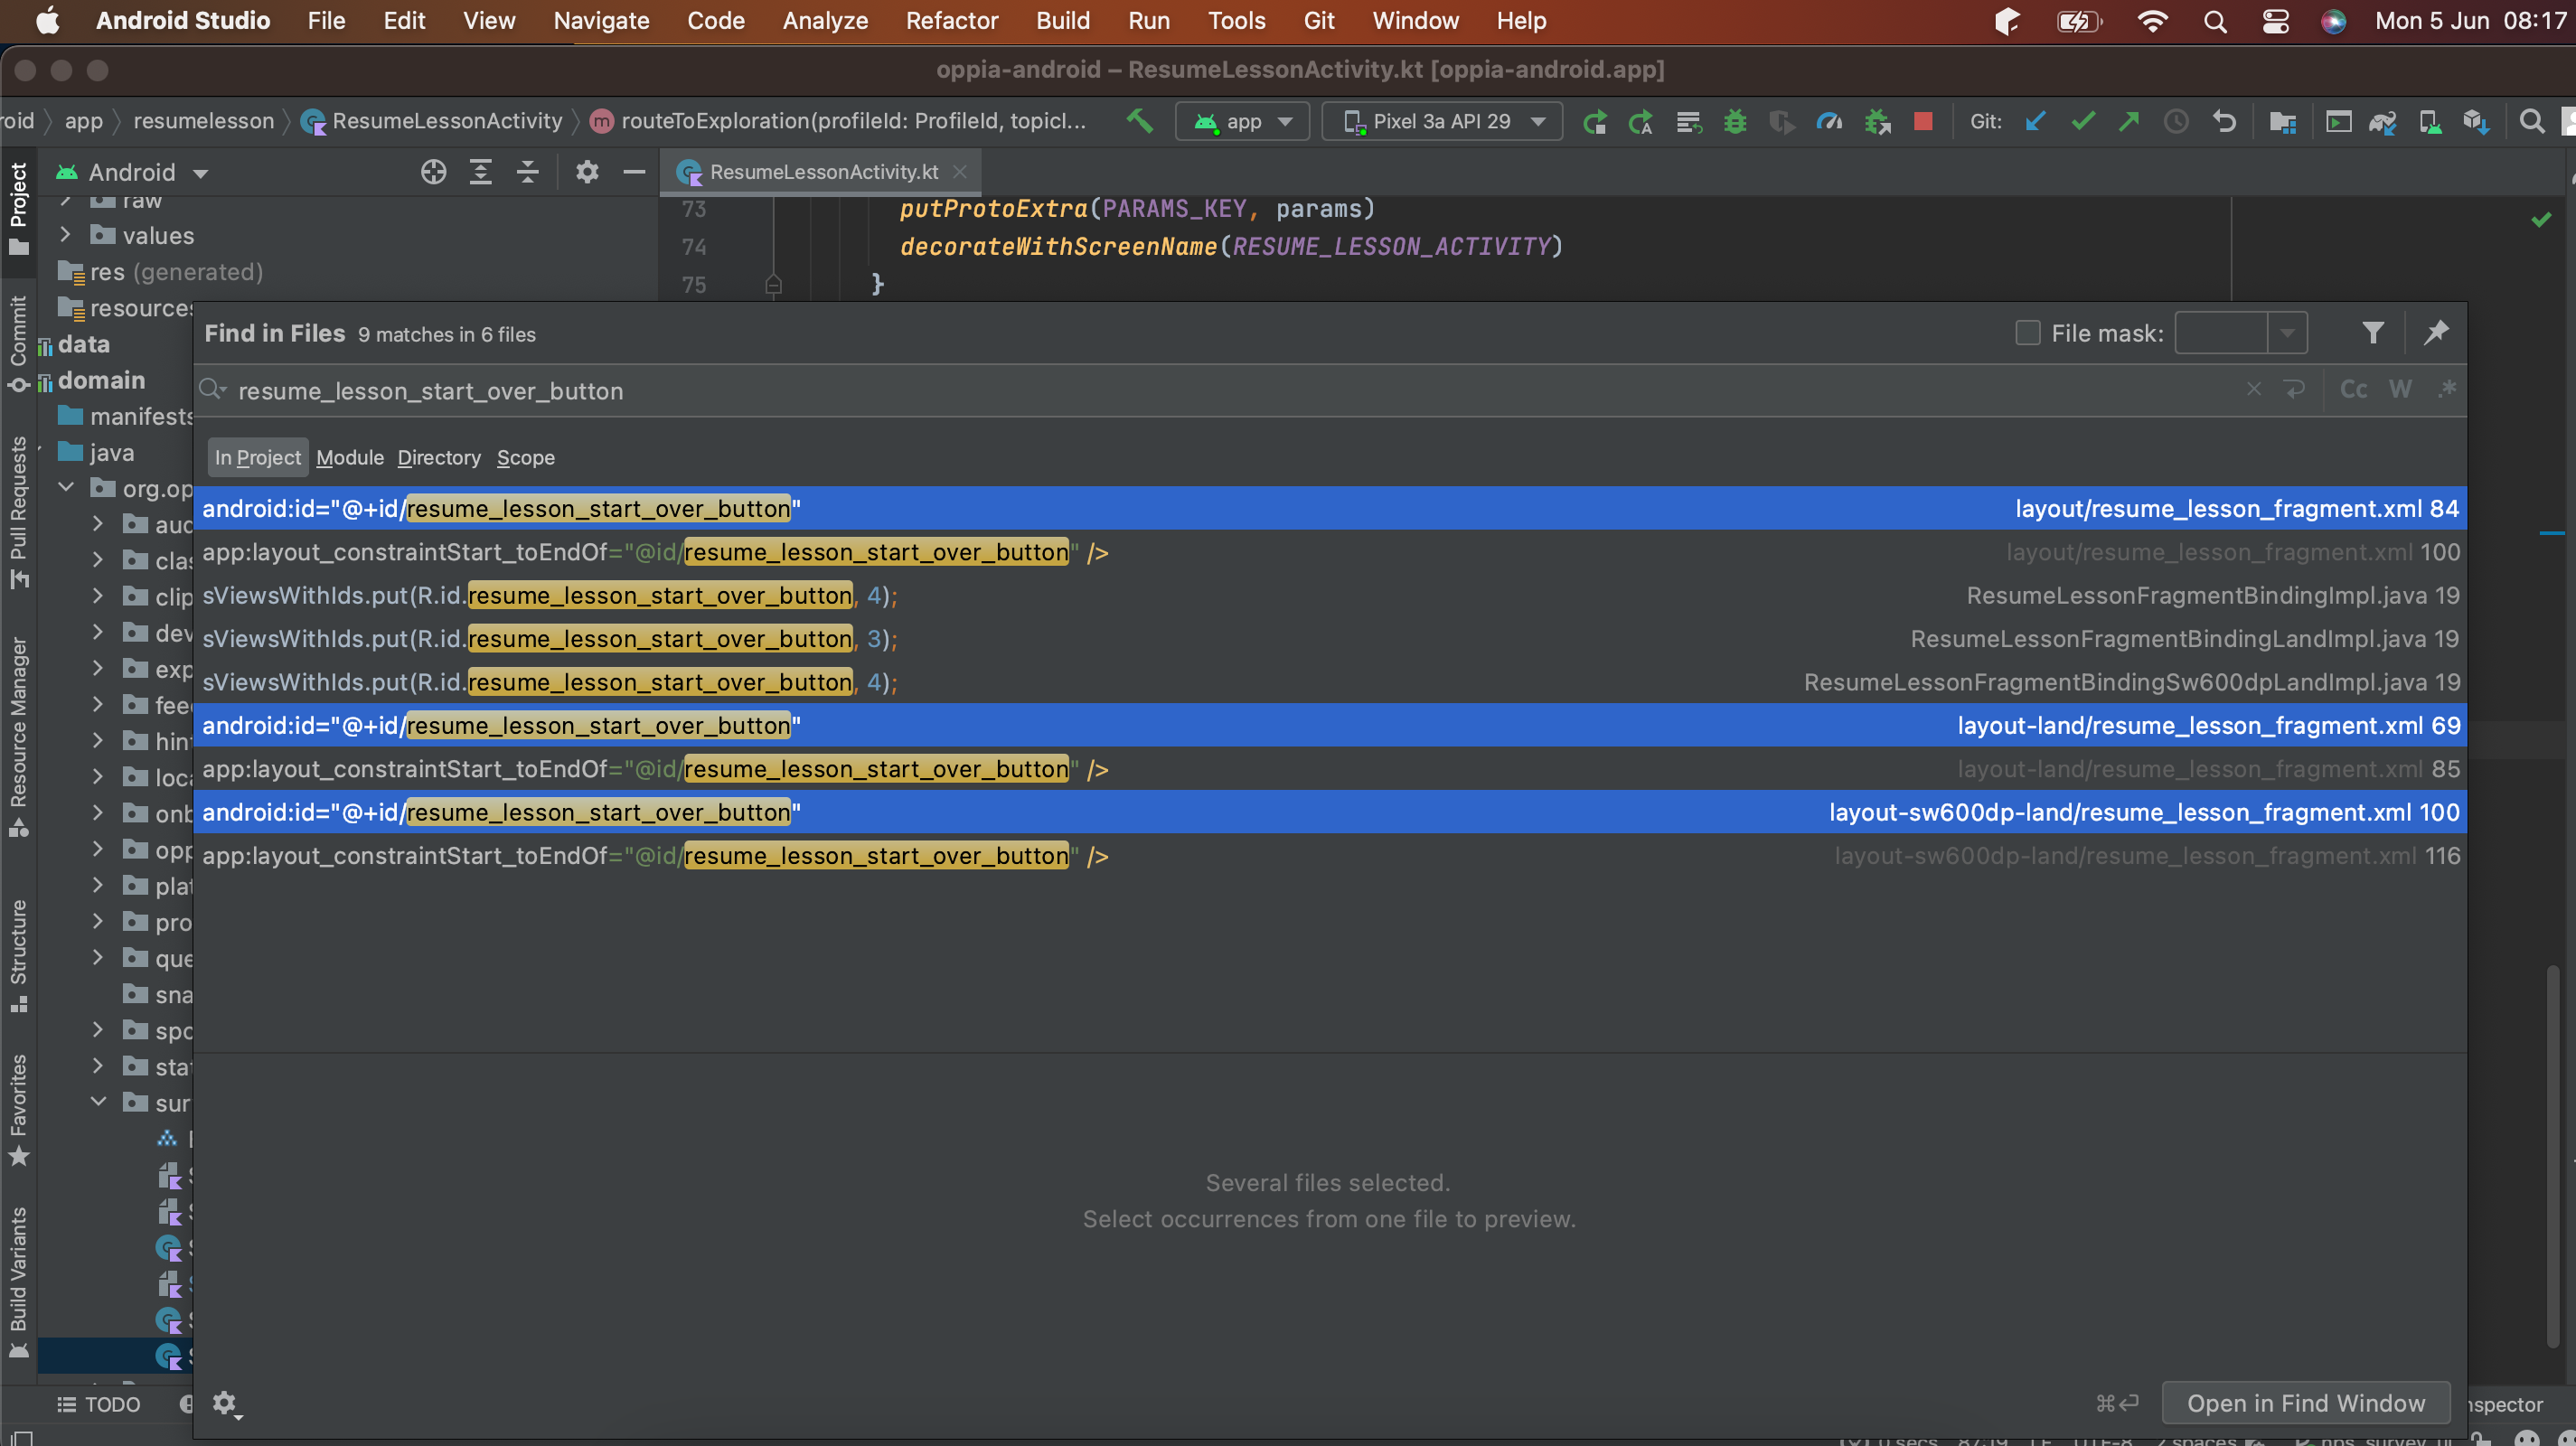Image resolution: width=2576 pixels, height=1446 pixels.
Task: Click the Open in Find Window button
Action: pyautogui.click(x=2305, y=1403)
